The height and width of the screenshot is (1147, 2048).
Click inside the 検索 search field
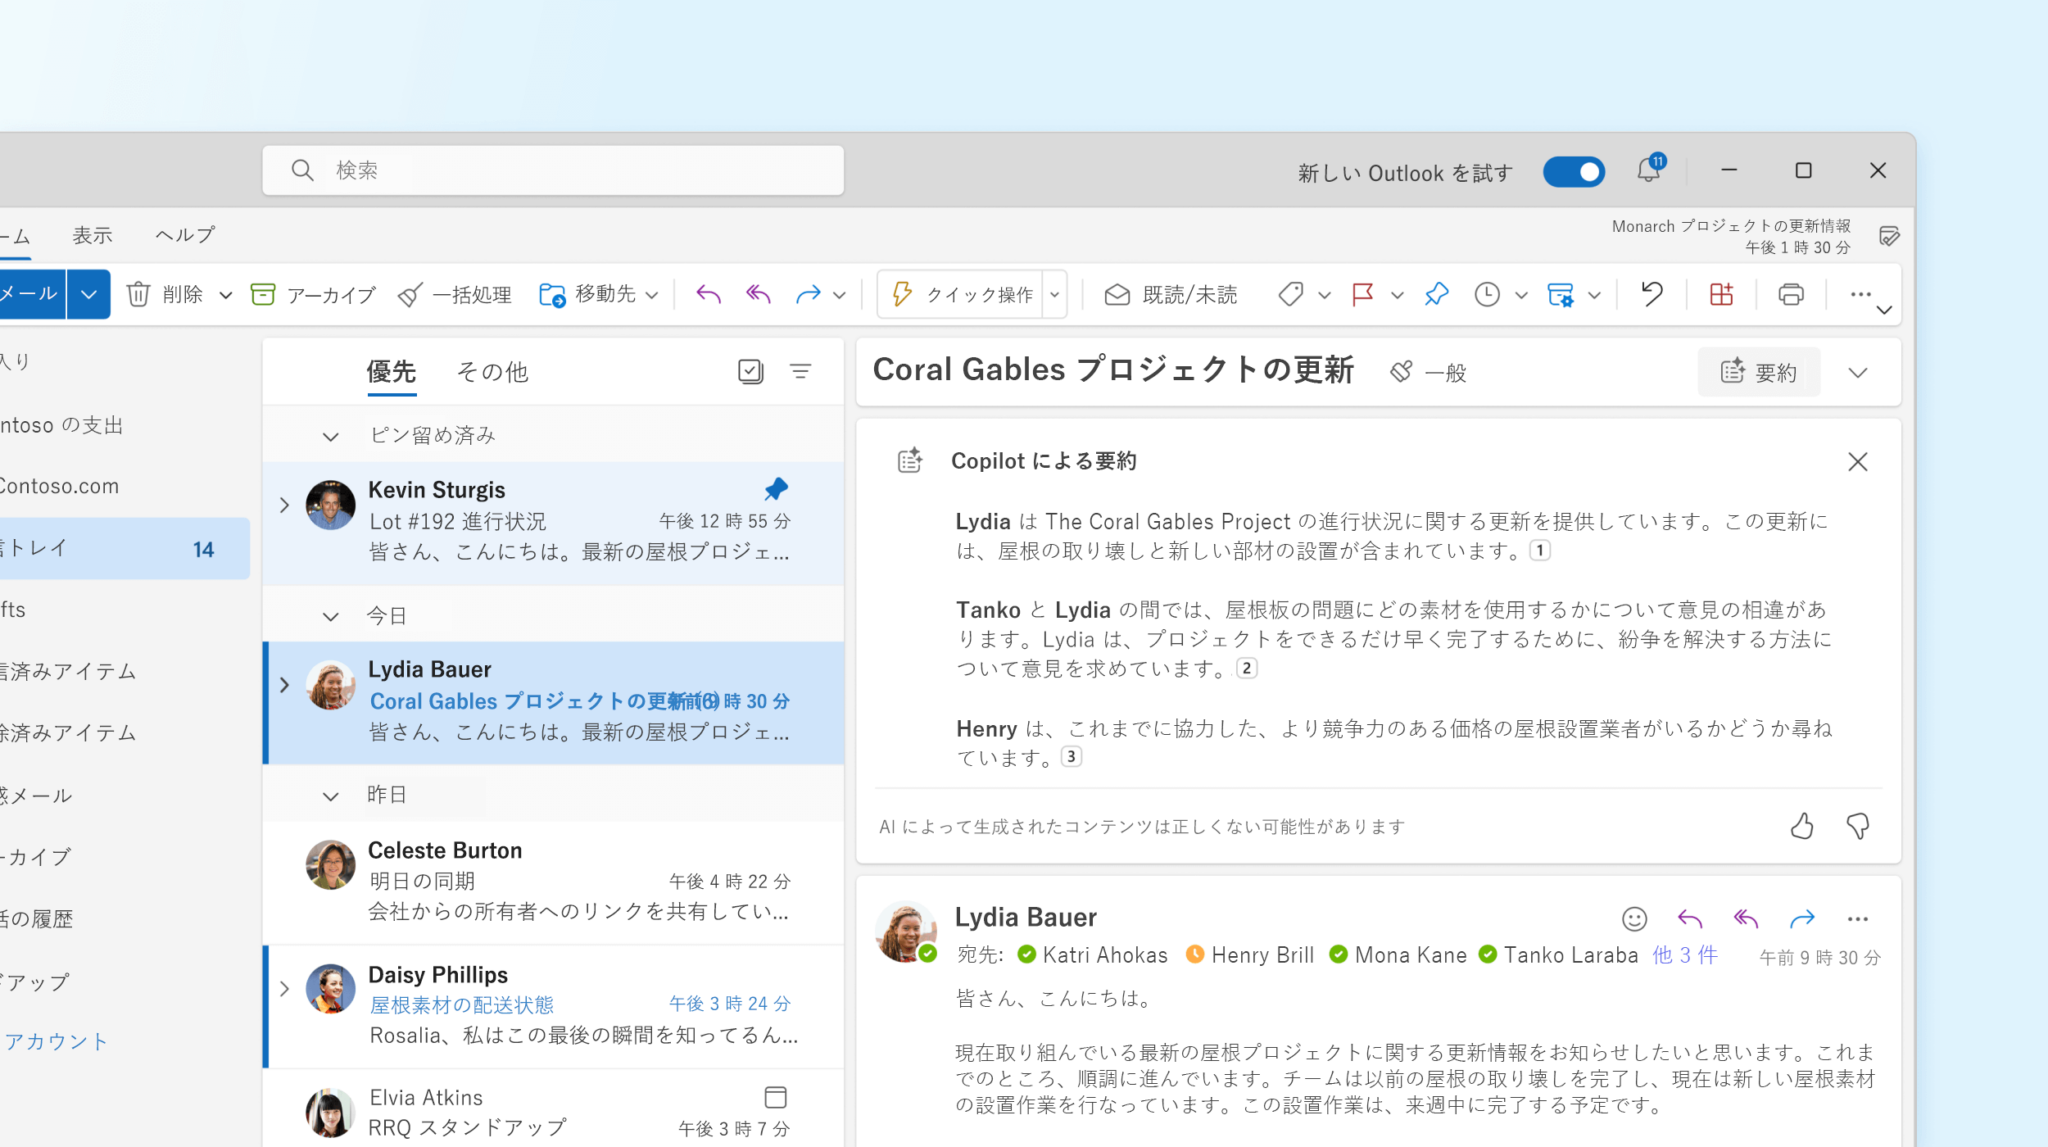553,170
